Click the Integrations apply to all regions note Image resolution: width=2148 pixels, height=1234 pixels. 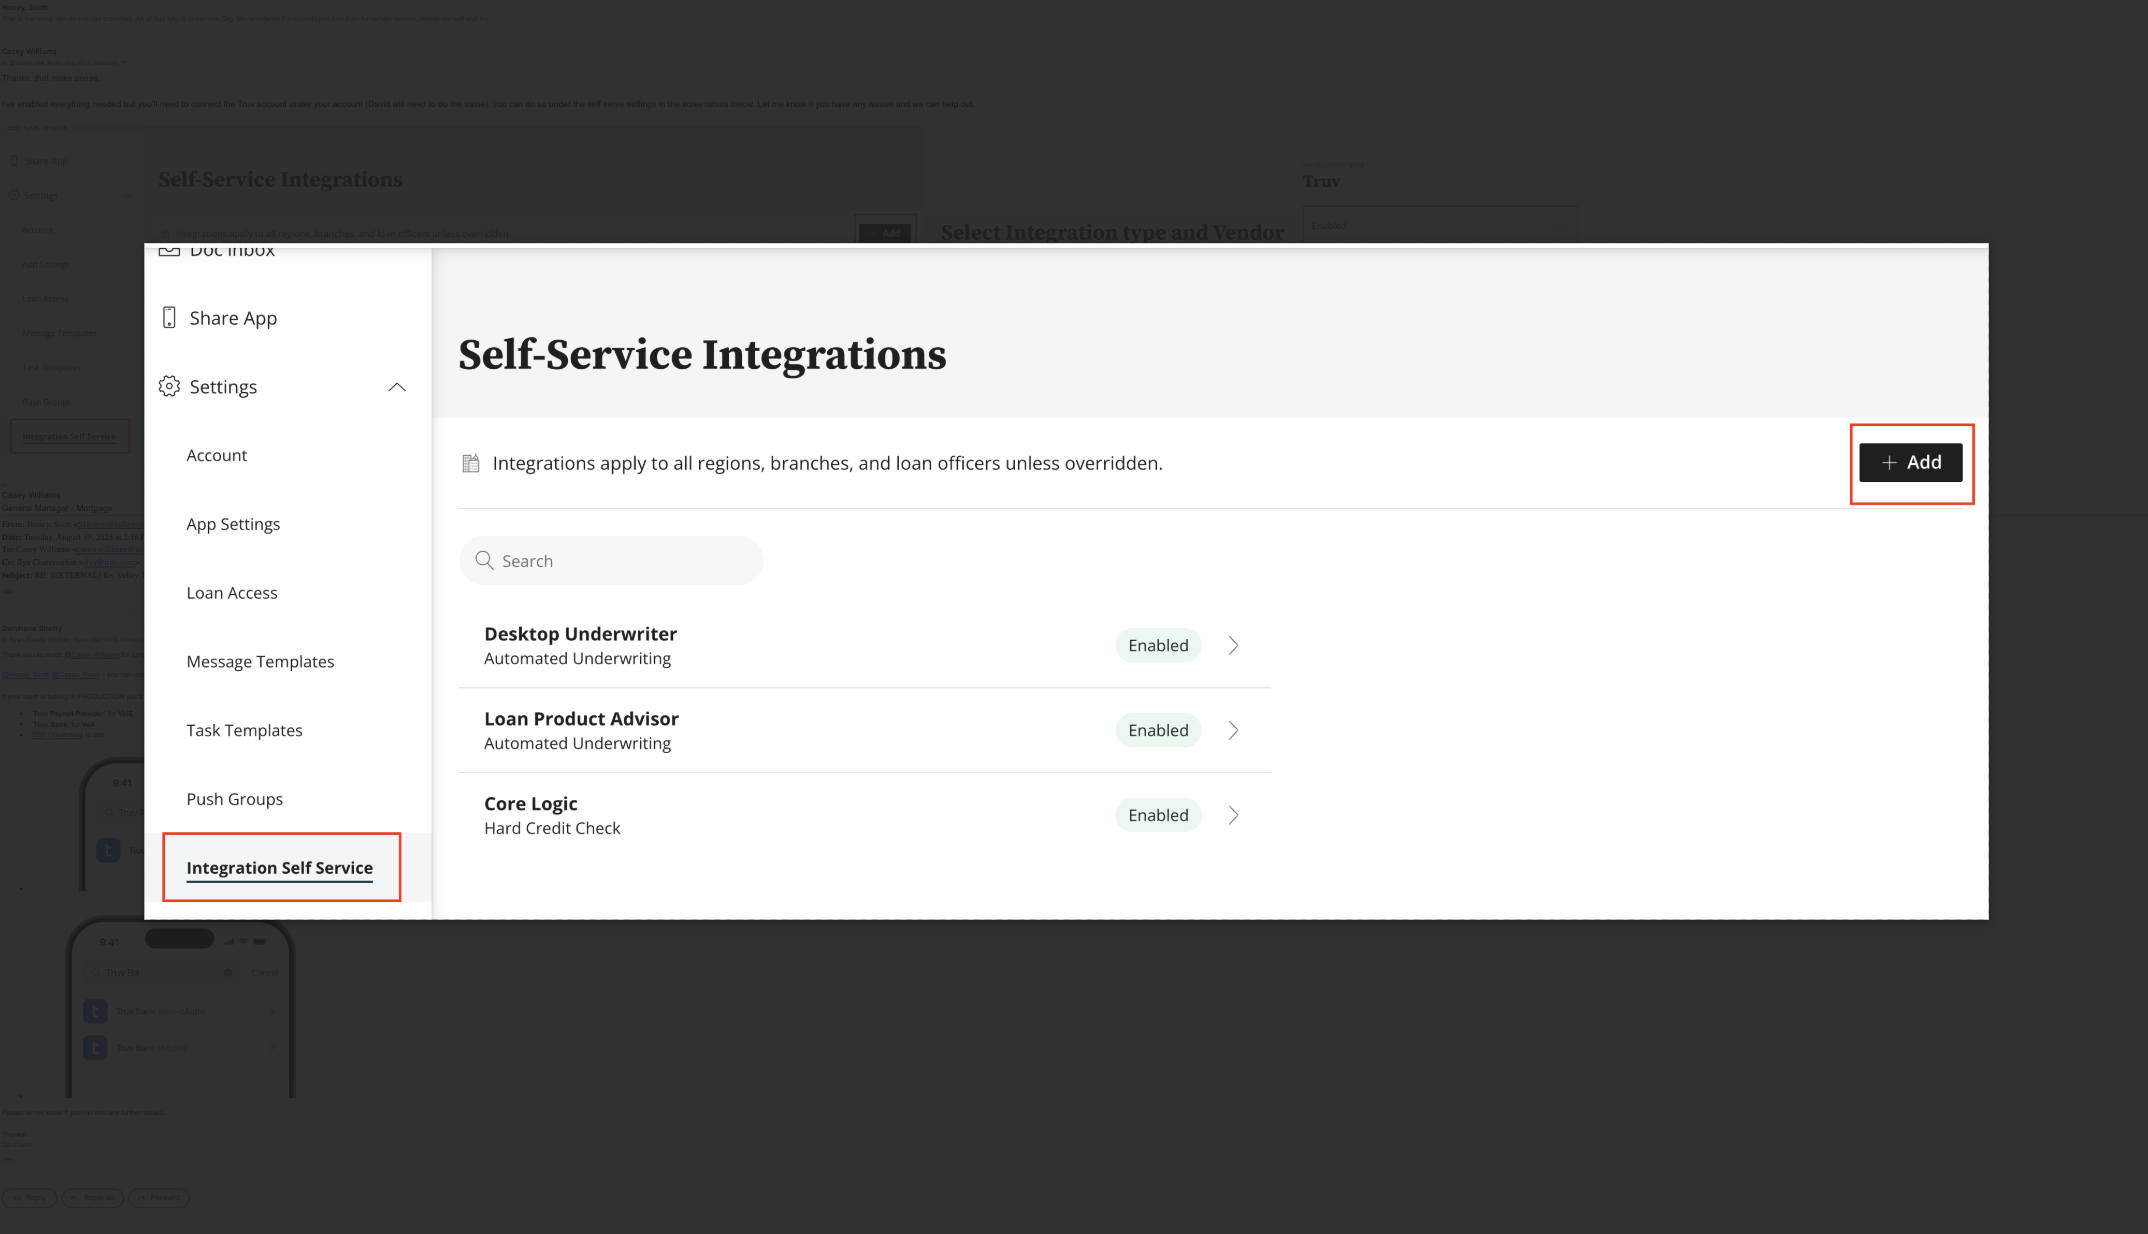(827, 463)
